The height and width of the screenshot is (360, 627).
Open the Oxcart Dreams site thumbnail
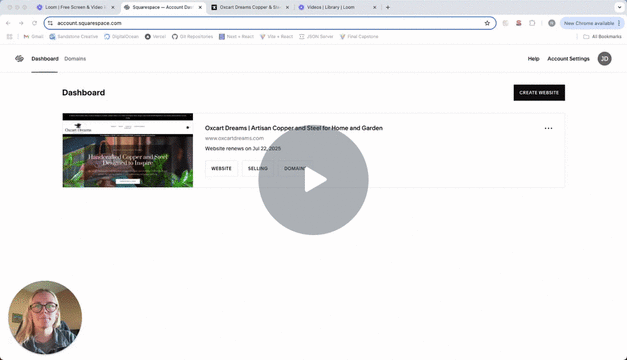pyautogui.click(x=128, y=150)
